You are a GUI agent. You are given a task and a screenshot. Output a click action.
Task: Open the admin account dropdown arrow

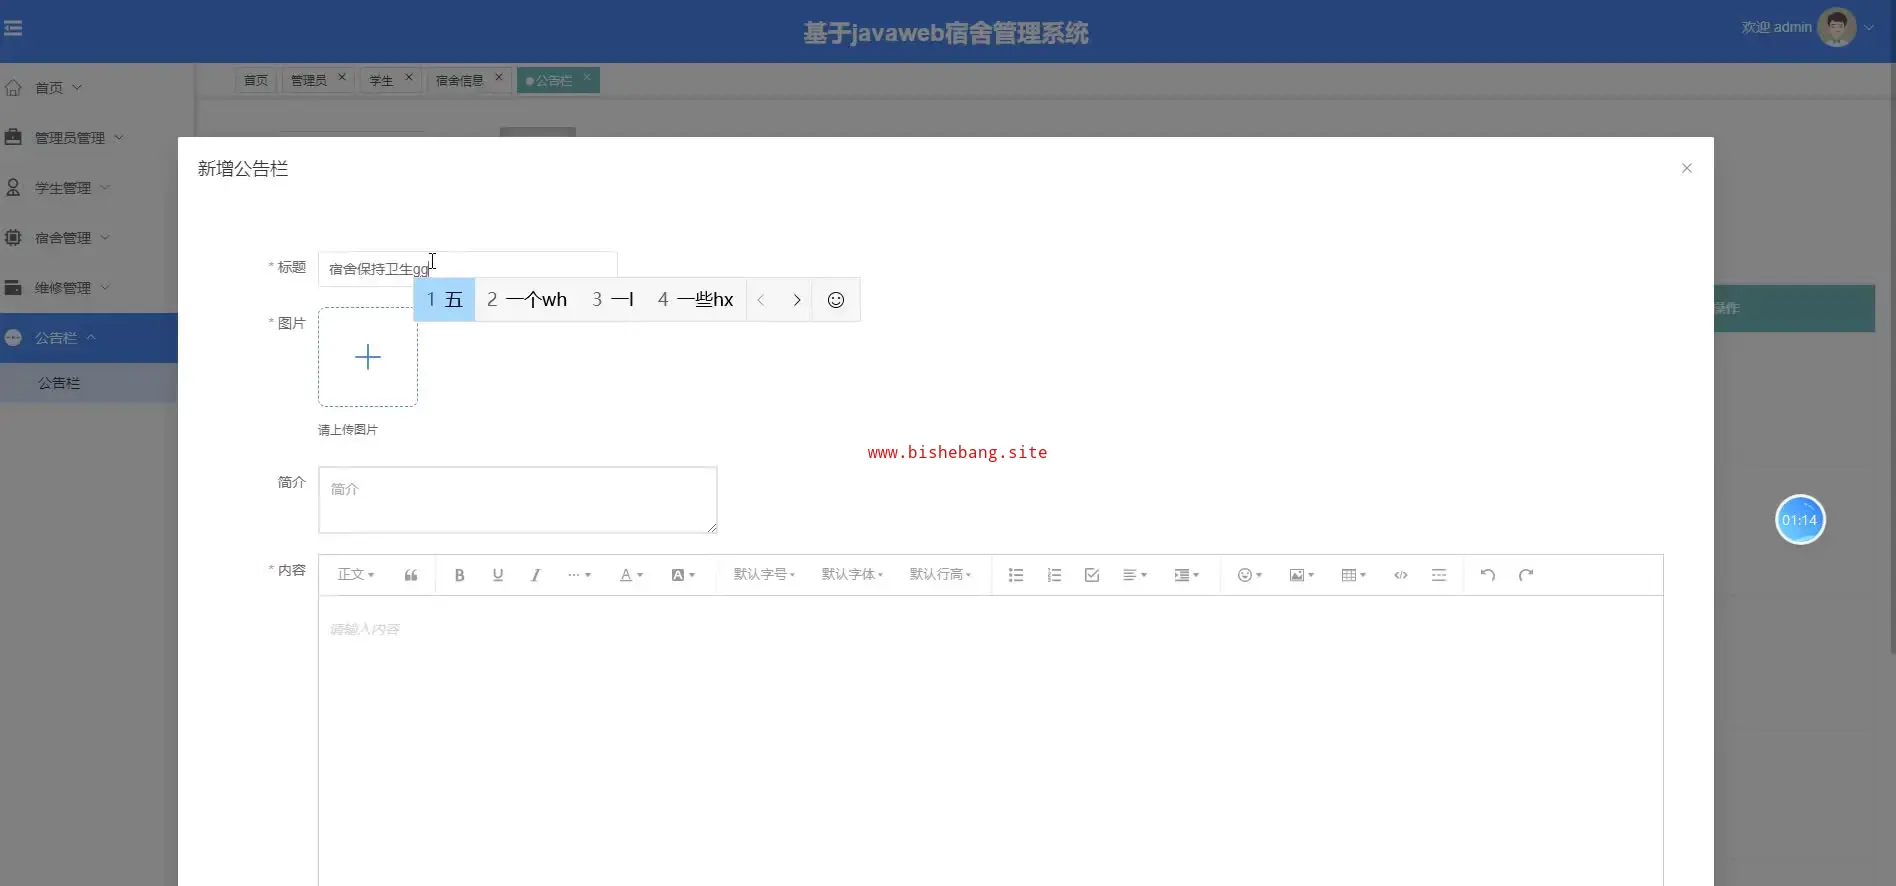click(x=1869, y=27)
